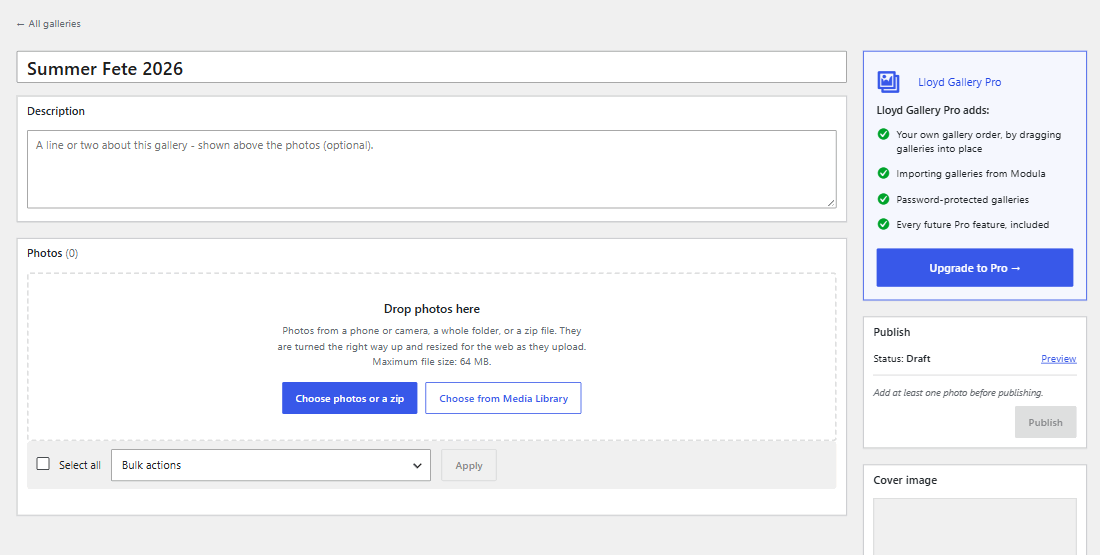Open the gallery Preview link
Screen dimensions: 1100x555
[1059, 359]
